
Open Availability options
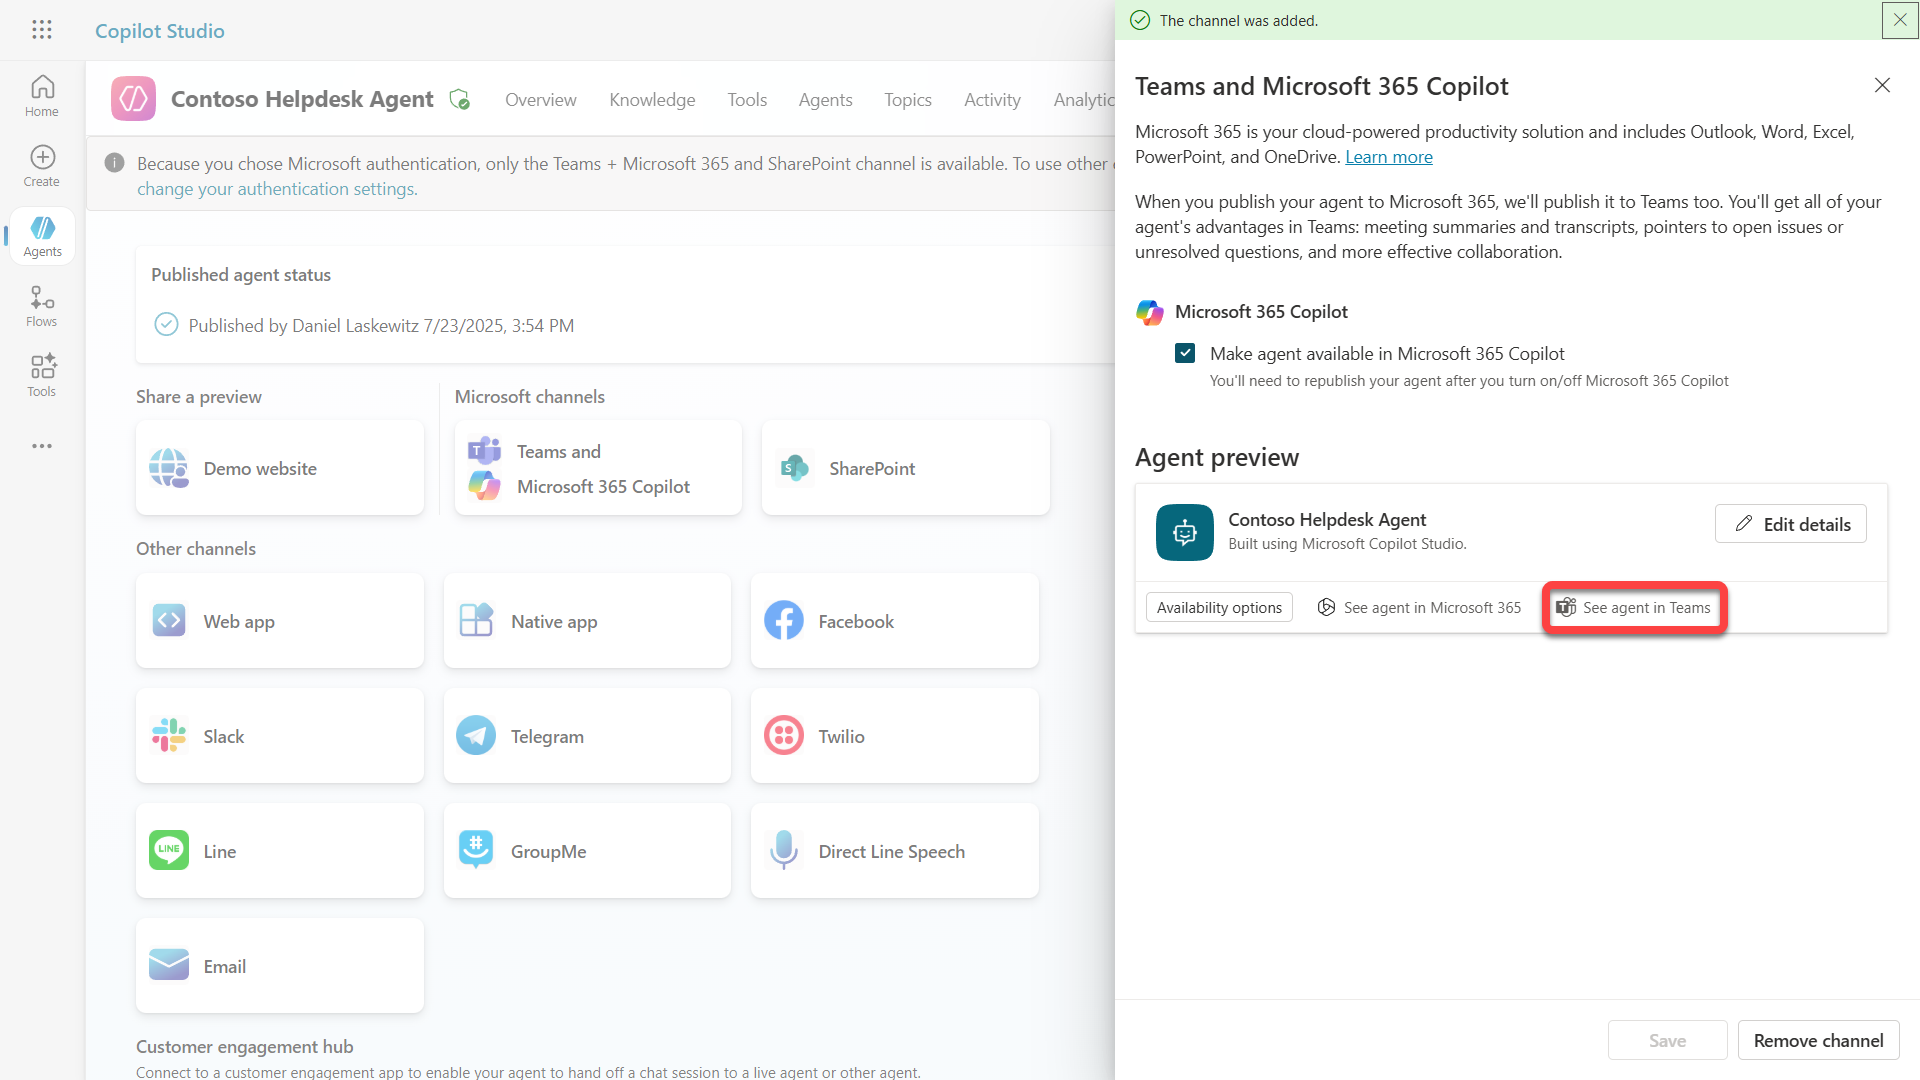pyautogui.click(x=1219, y=607)
